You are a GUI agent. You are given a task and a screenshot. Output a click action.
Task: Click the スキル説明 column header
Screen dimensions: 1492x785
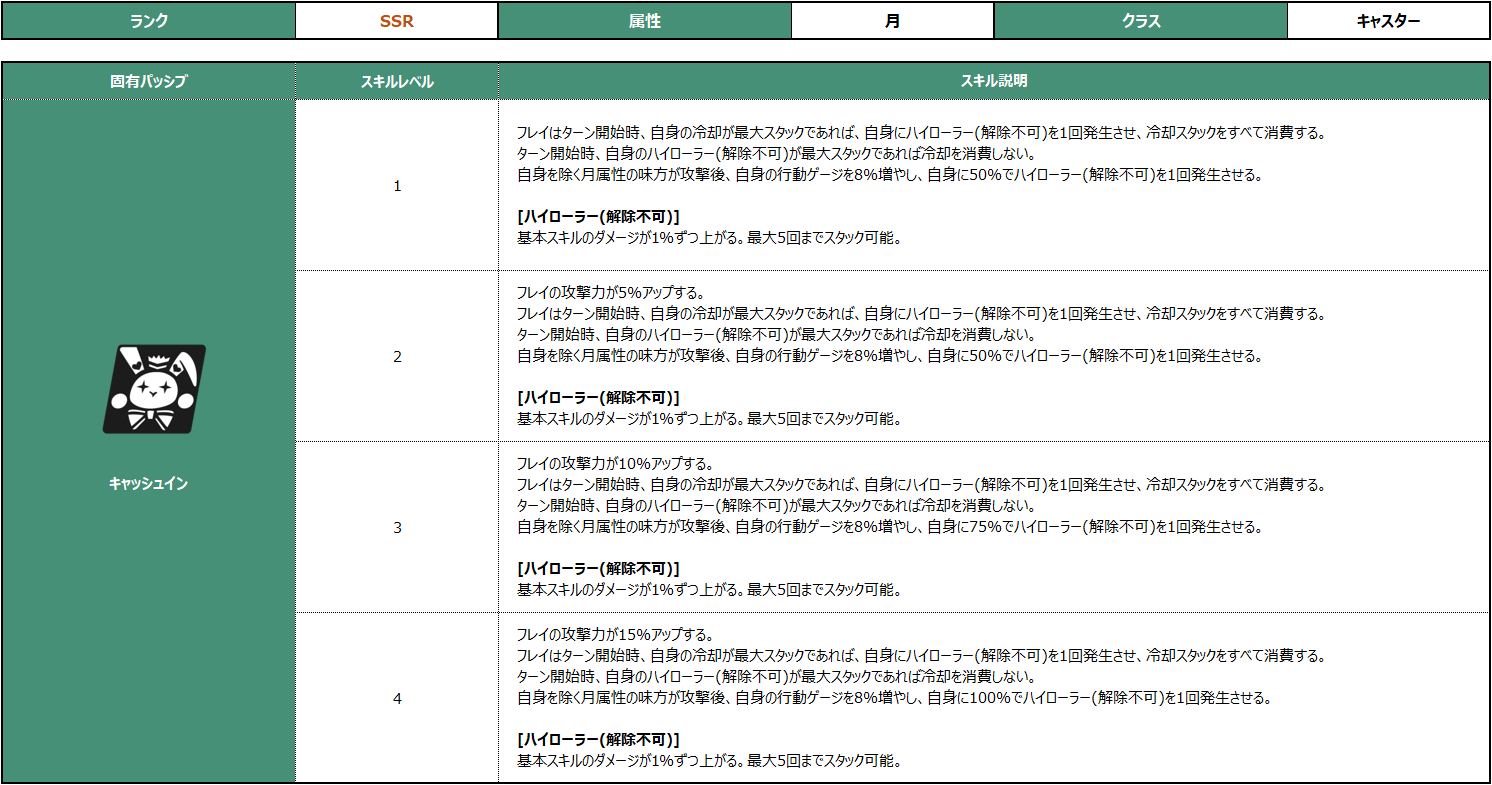click(994, 81)
